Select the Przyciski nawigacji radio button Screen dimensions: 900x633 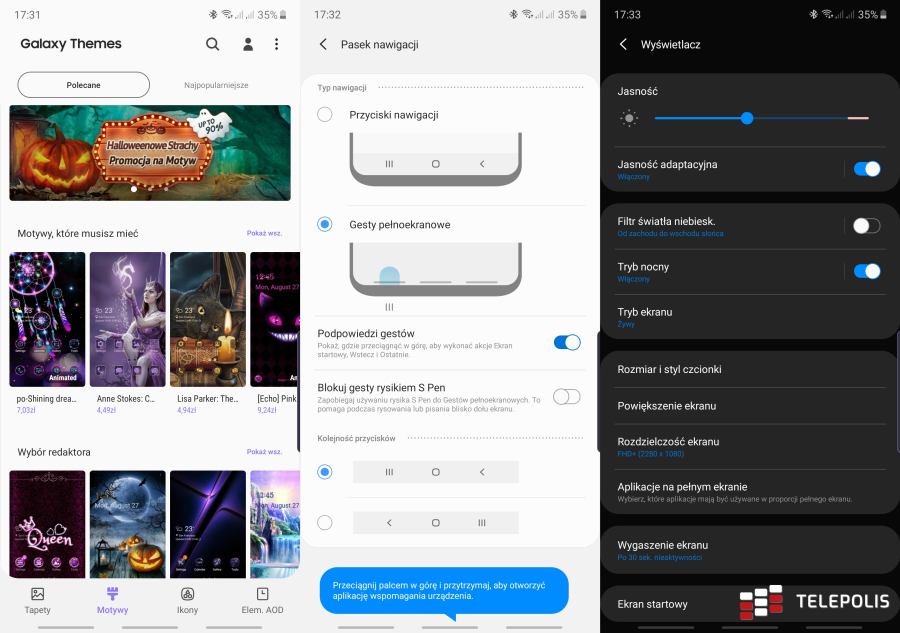[324, 114]
